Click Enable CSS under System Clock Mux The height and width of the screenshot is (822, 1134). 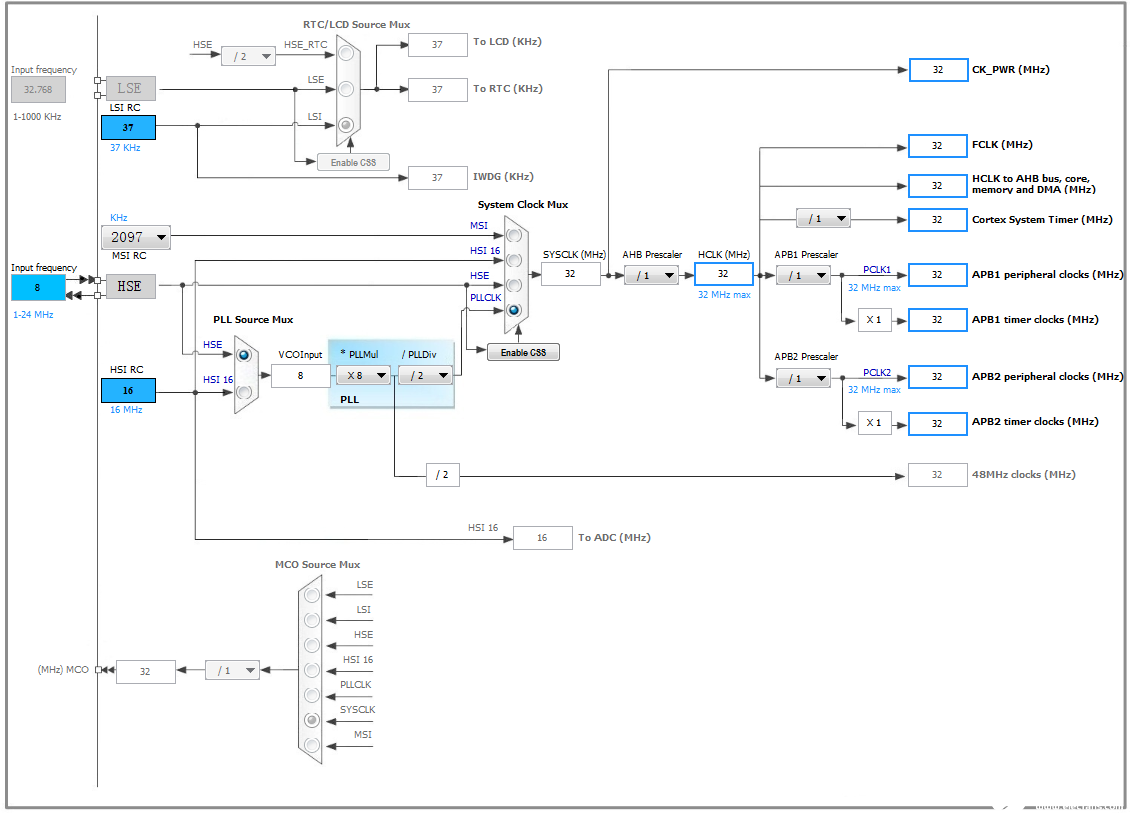click(x=523, y=353)
